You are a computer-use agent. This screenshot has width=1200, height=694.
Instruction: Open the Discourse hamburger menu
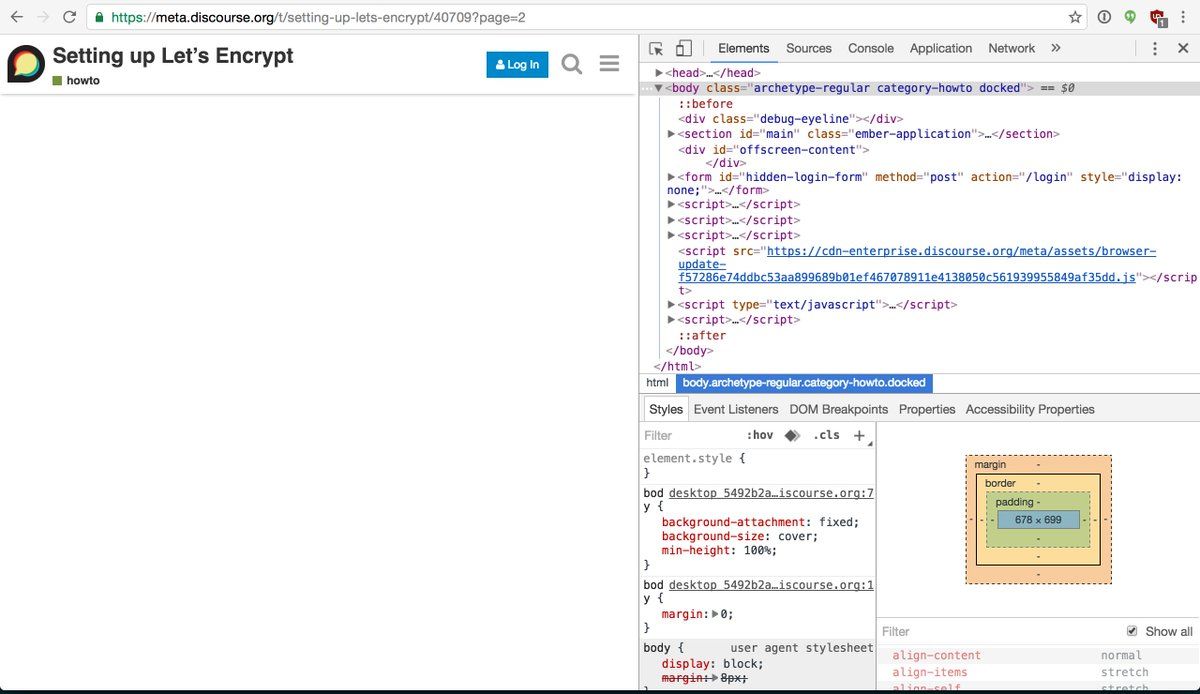coord(609,64)
